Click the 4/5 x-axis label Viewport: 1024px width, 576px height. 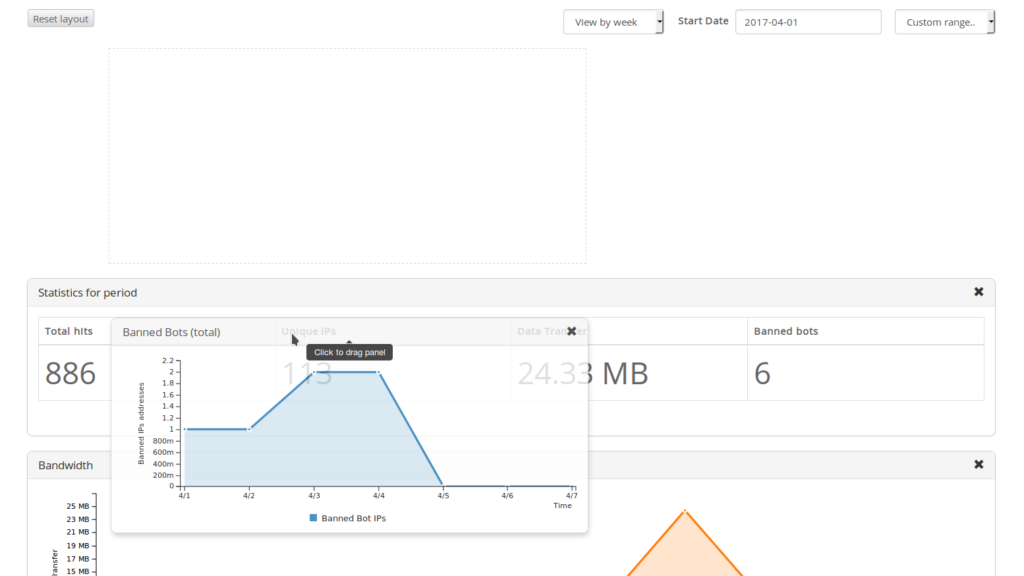pyautogui.click(x=443, y=496)
